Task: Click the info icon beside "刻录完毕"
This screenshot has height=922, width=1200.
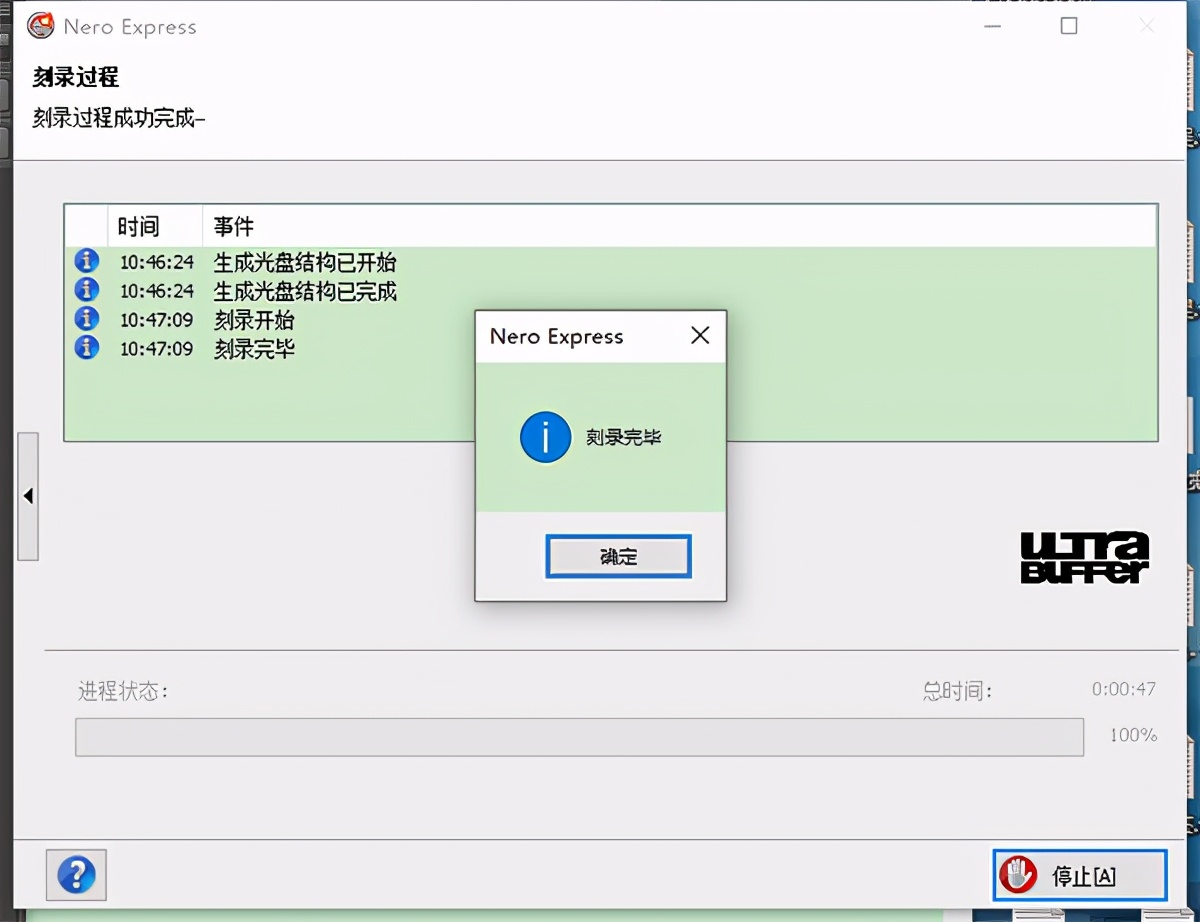Action: pos(88,349)
